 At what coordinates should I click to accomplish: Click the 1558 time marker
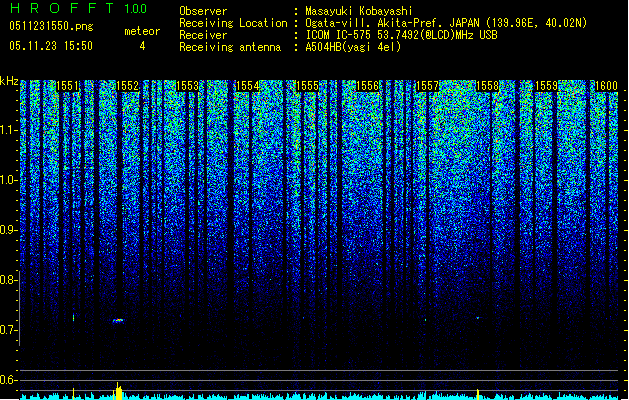(x=487, y=86)
